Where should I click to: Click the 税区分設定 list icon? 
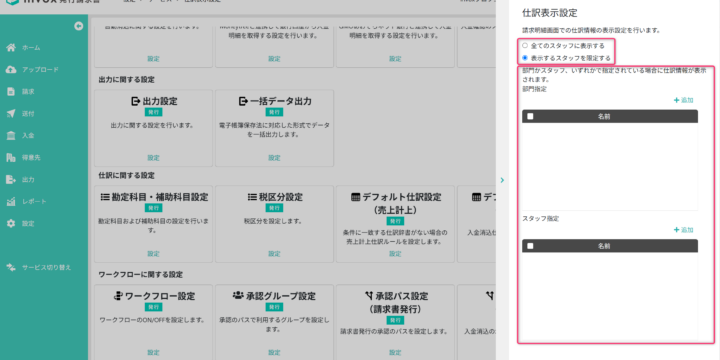point(252,197)
